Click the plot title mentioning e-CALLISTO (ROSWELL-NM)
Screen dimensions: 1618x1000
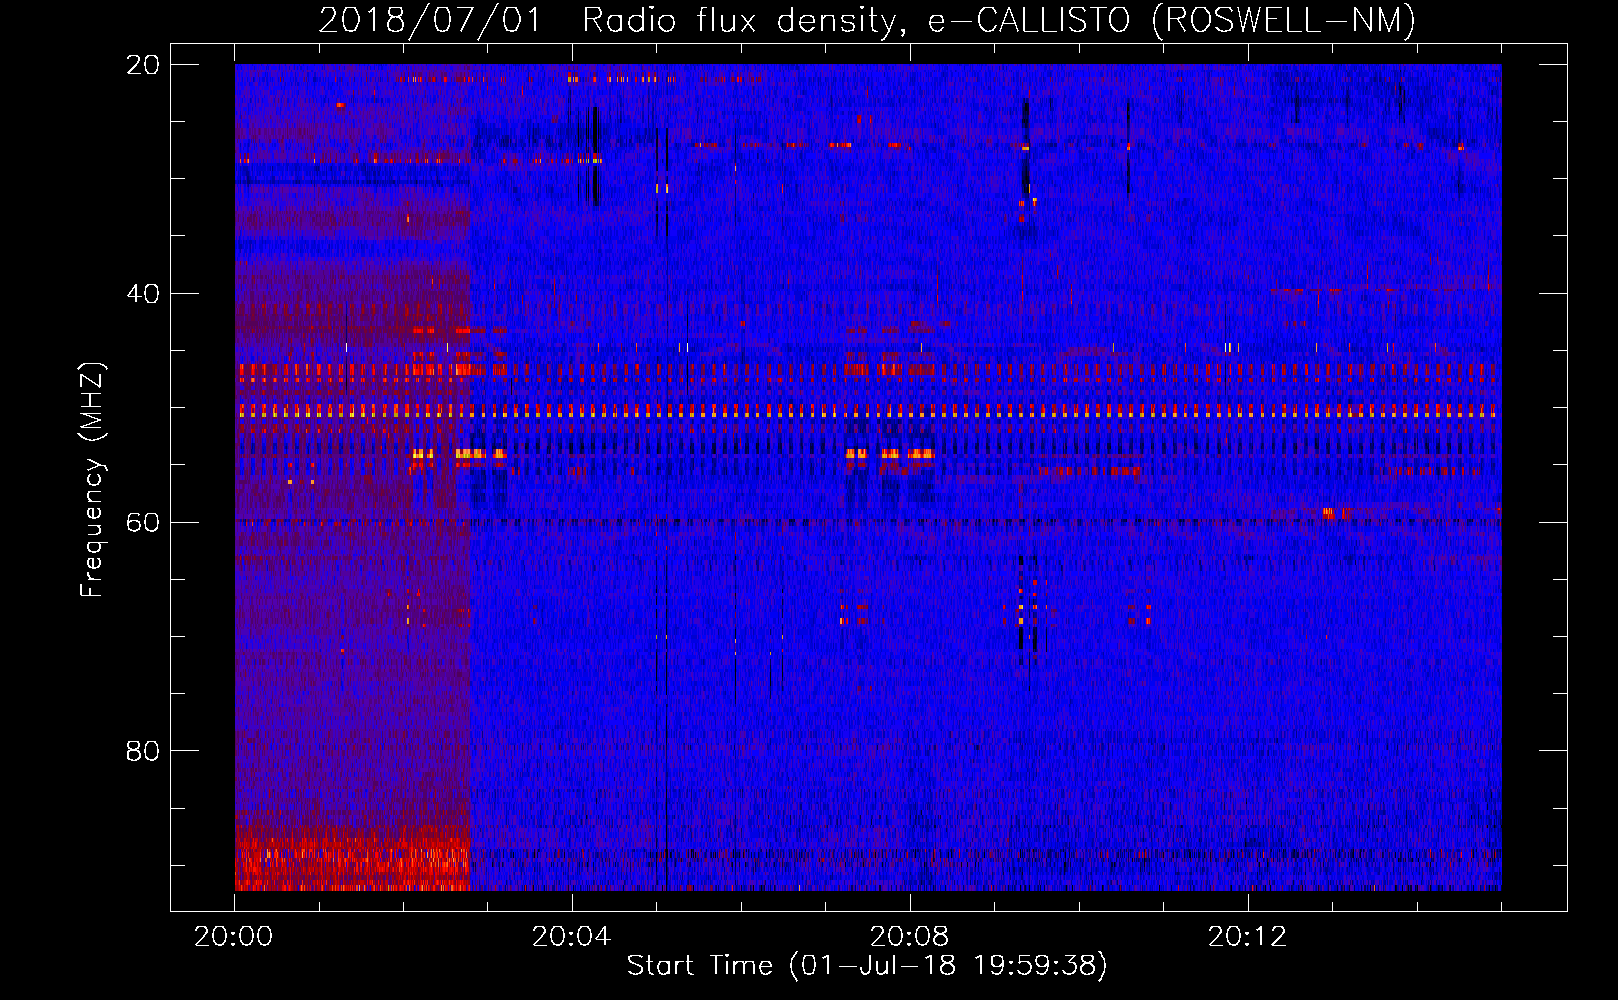(x=867, y=20)
